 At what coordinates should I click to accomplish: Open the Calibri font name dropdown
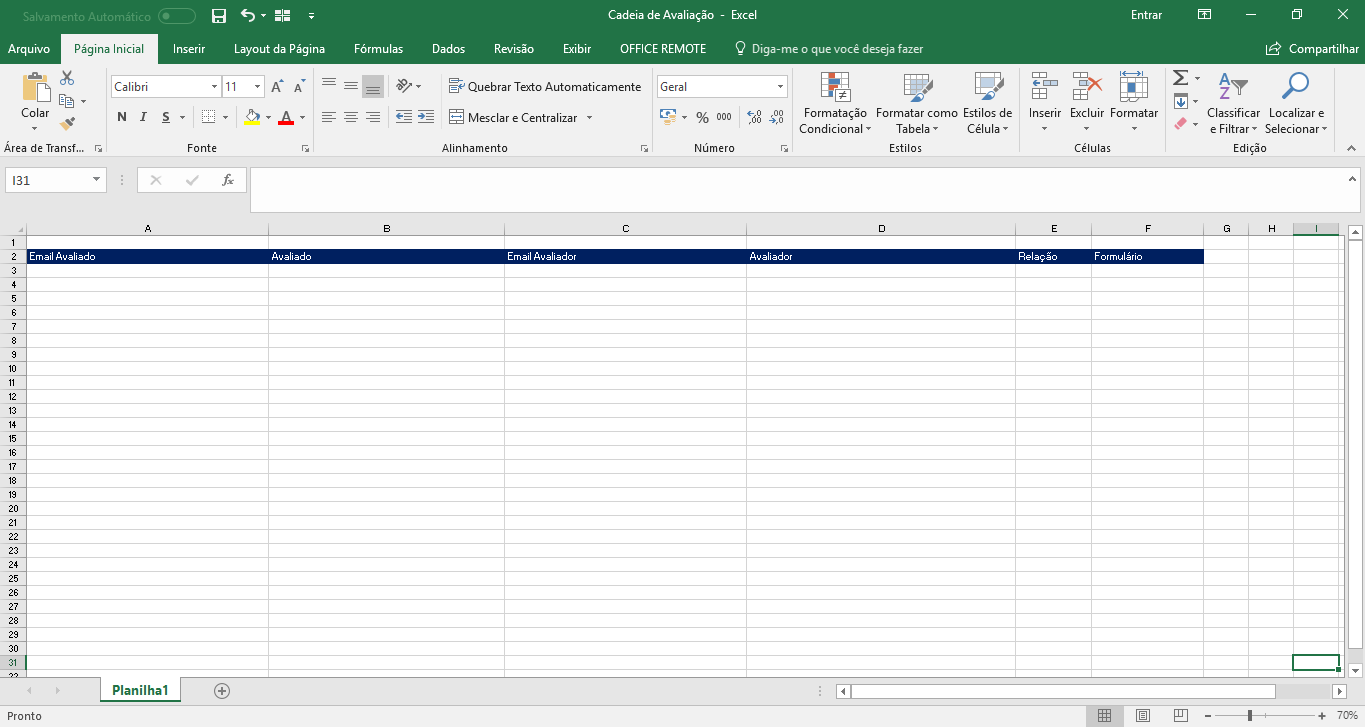(x=214, y=87)
